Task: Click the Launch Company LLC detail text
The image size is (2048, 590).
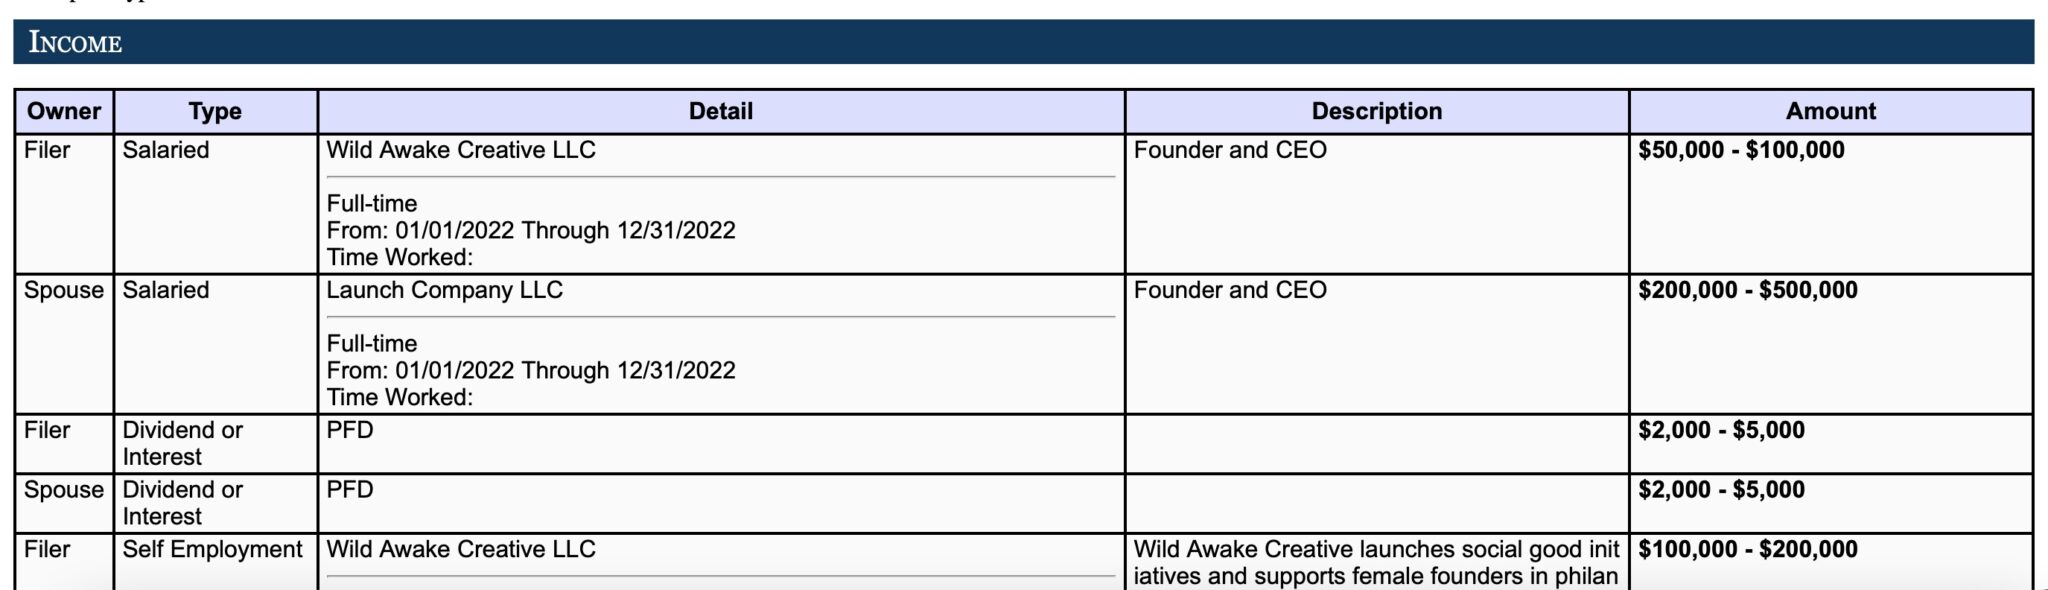Action: pos(445,290)
